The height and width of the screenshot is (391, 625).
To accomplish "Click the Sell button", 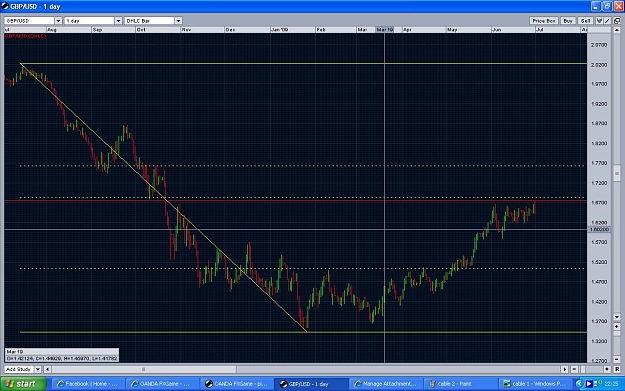I will coord(586,21).
